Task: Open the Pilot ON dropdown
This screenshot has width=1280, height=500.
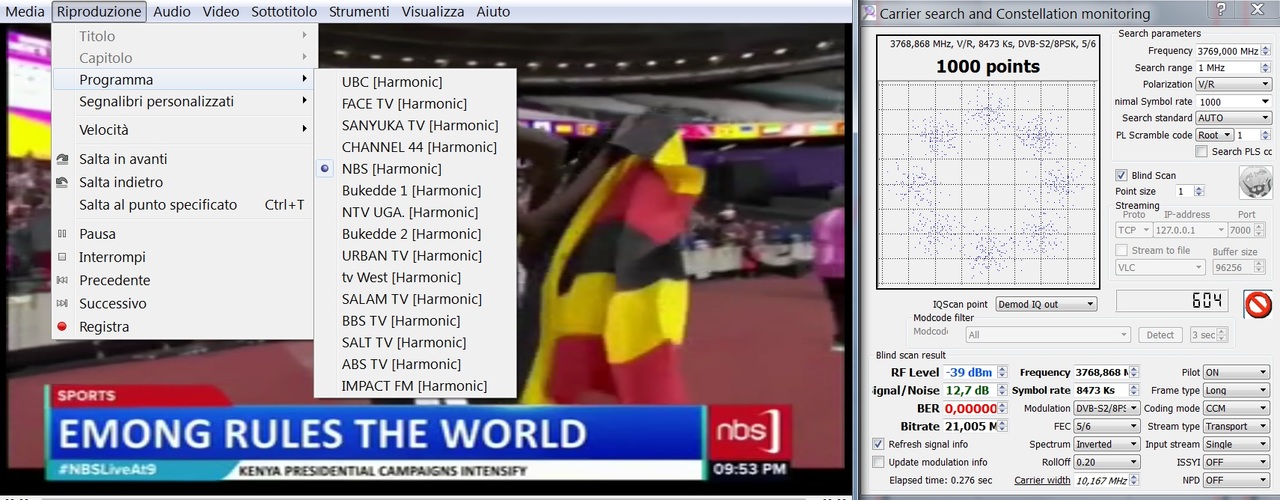Action: tap(1235, 372)
